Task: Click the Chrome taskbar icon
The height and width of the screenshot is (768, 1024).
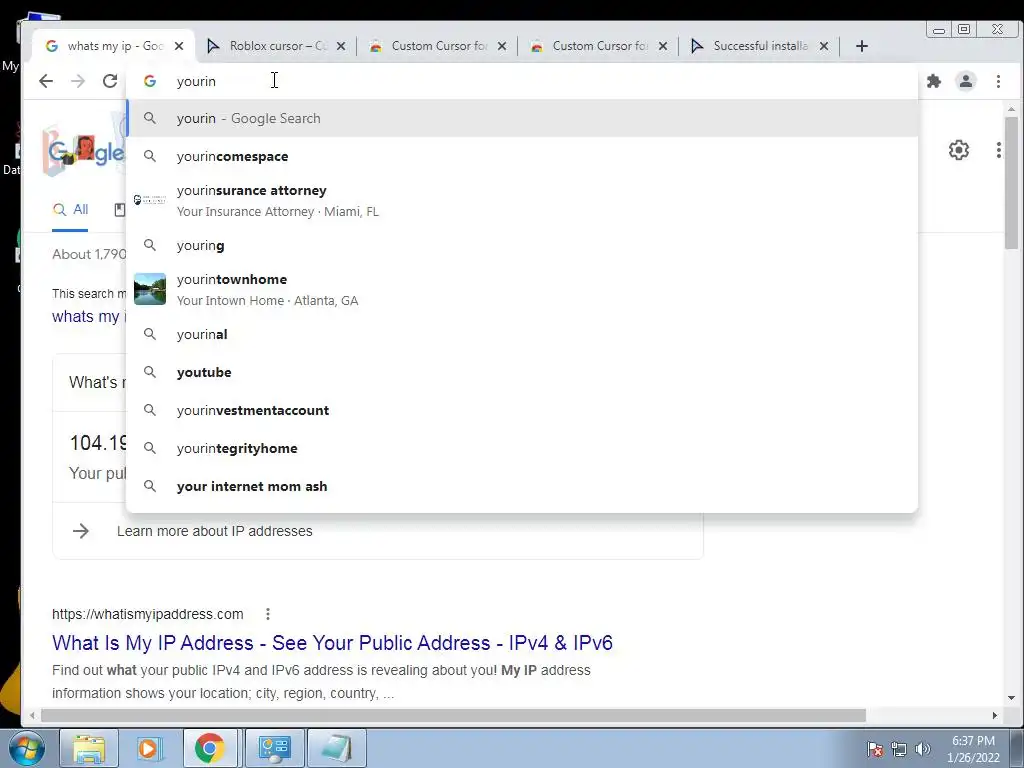Action: pos(209,748)
